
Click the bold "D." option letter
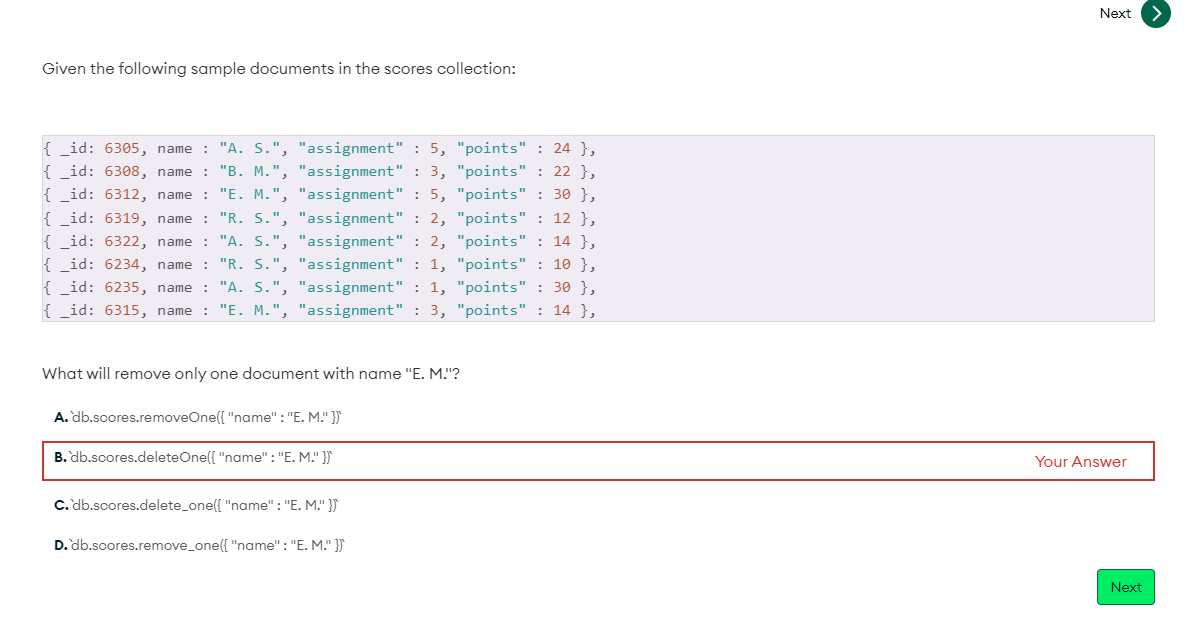click(61, 545)
